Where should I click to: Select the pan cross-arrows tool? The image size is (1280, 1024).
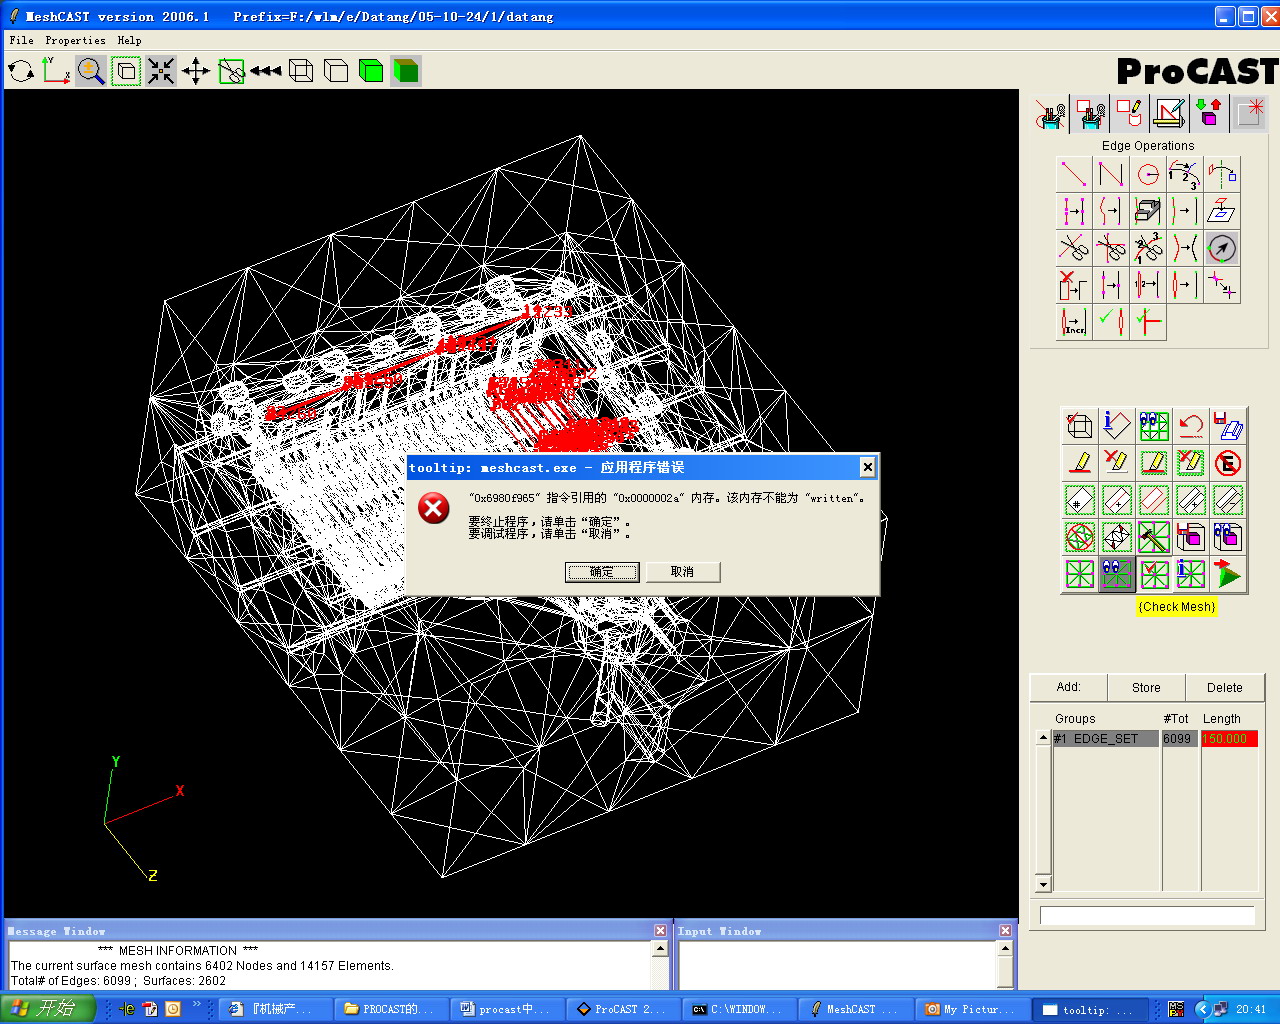tap(196, 71)
